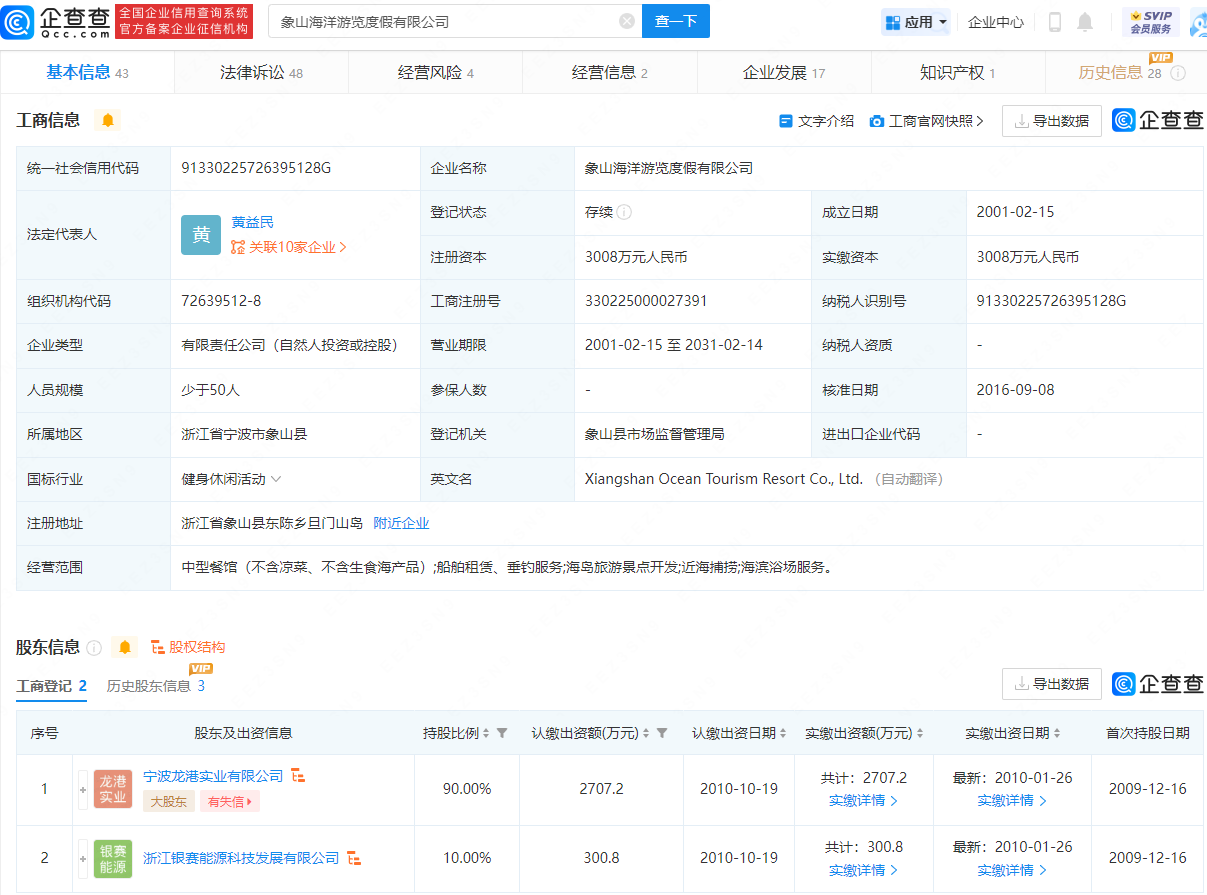This screenshot has height=895, width=1207.
Task: Open equity chart icon beside 浙江银赛能源科技发展有限公司
Action: pyautogui.click(x=354, y=858)
